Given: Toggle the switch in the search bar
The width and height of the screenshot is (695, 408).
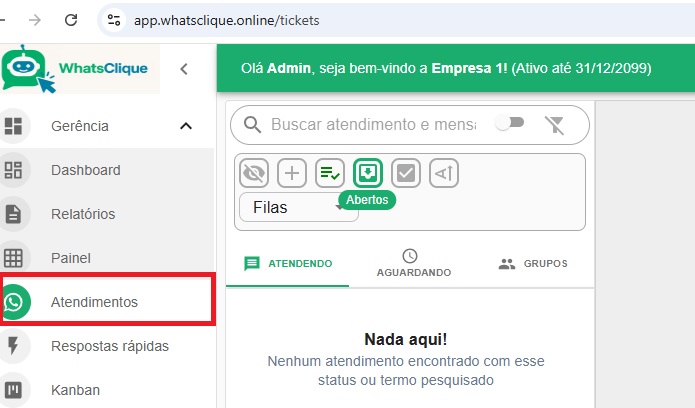Looking at the screenshot, I should (510, 123).
